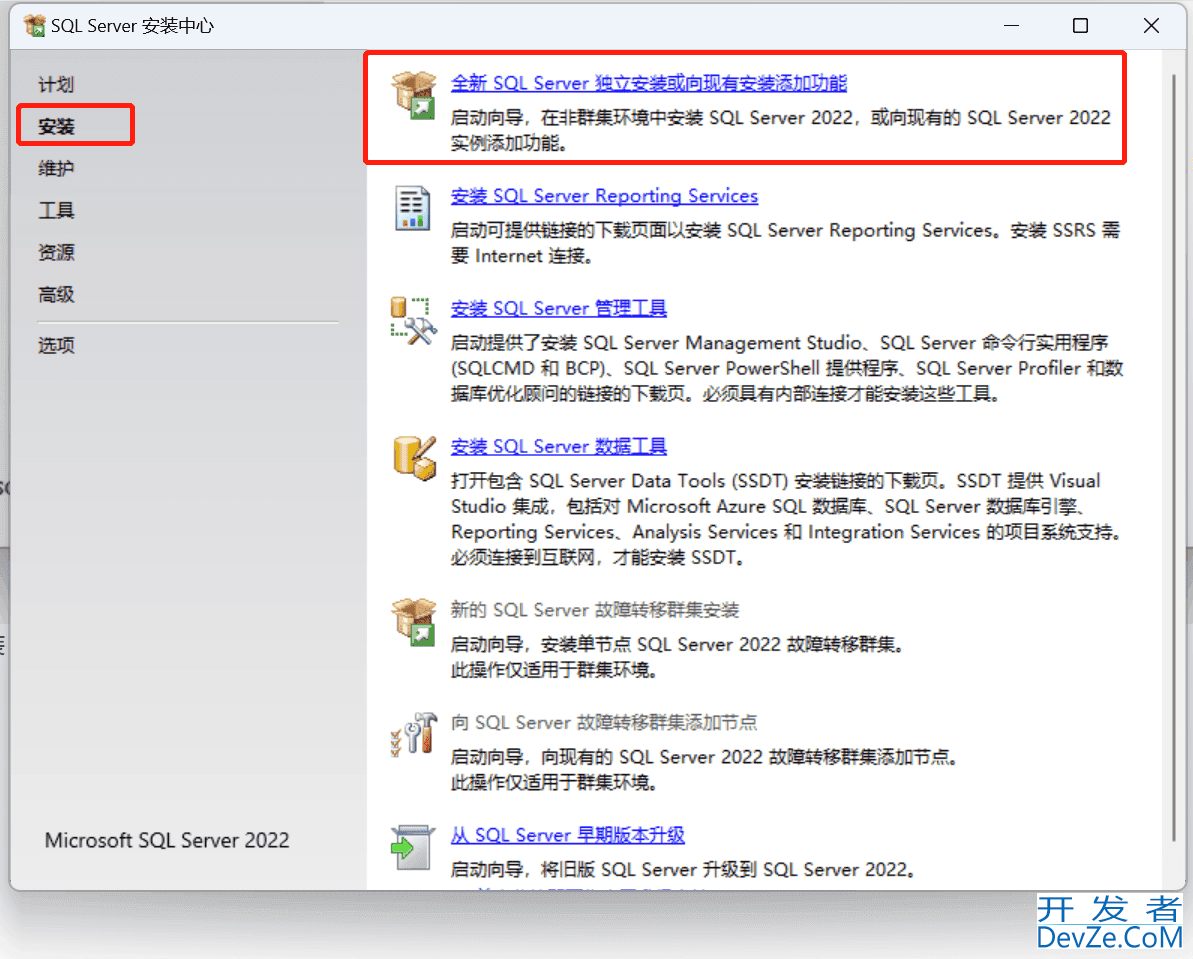Select the 安装 sidebar item
This screenshot has height=959, width=1193.
pyautogui.click(x=56, y=126)
